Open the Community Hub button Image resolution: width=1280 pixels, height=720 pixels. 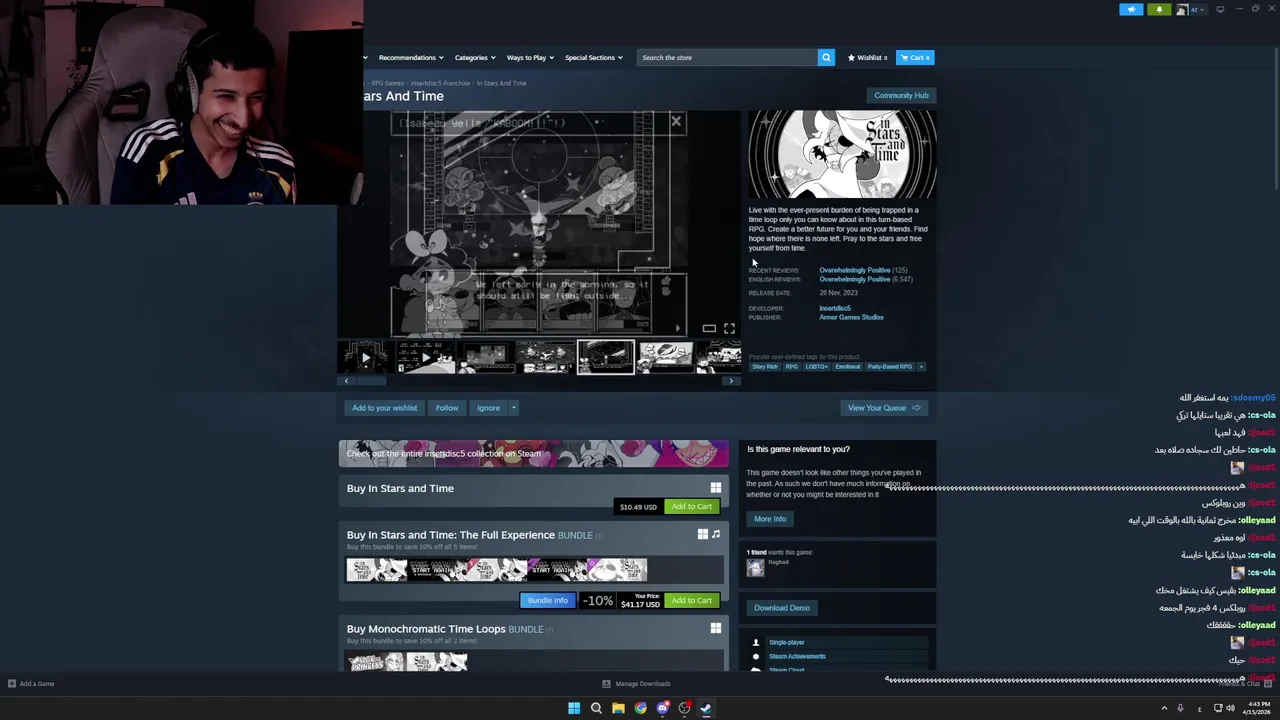point(901,95)
